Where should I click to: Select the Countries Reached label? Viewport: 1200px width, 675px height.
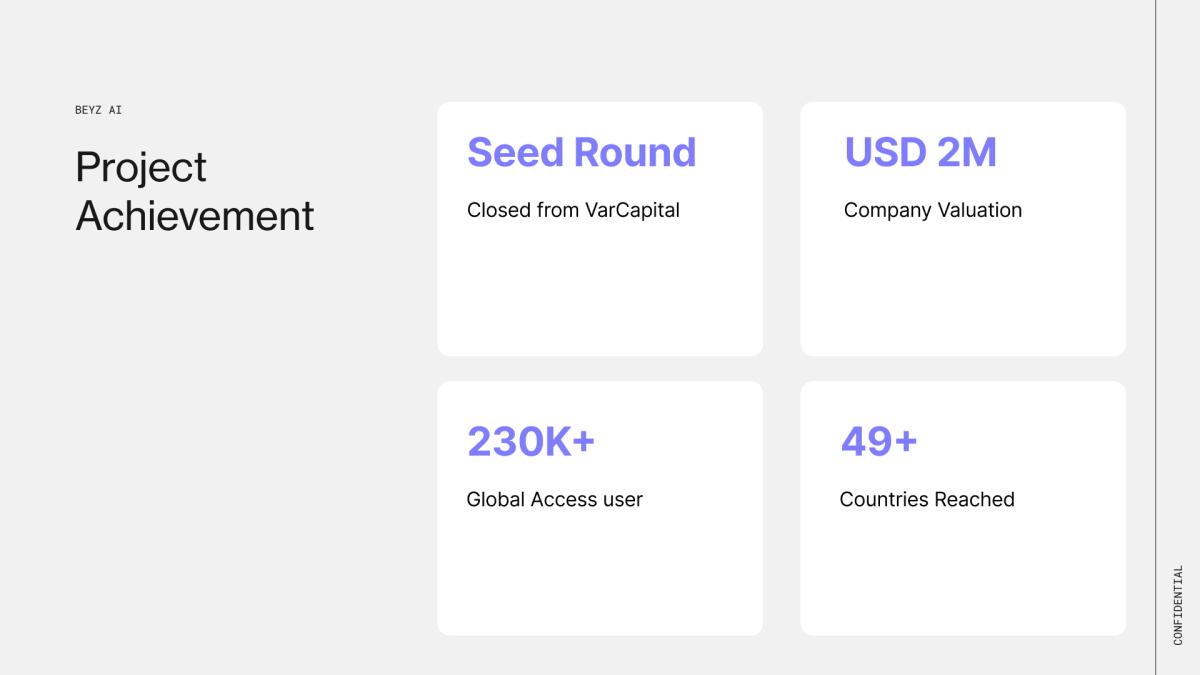[x=927, y=499]
